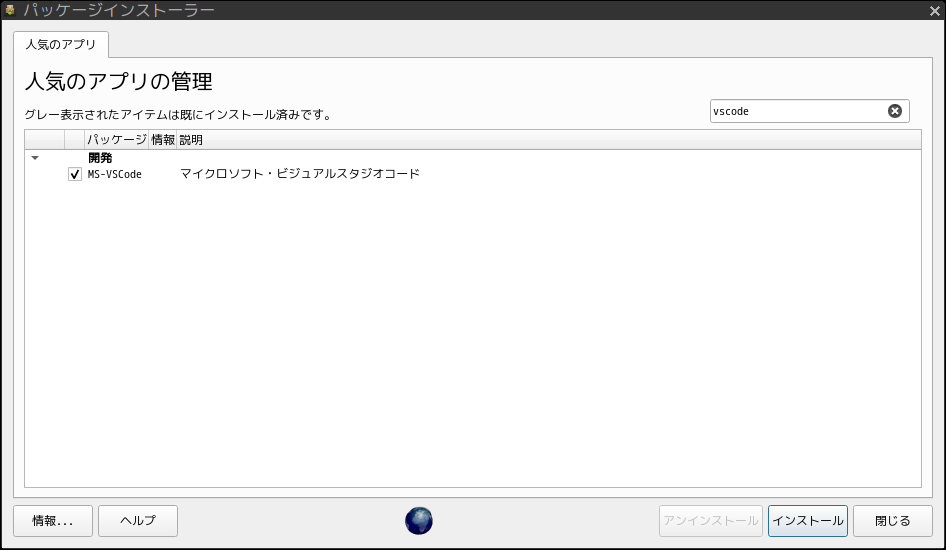Viewport: 946px width, 550px height.
Task: Select the MS-VSCode package name
Action: [115, 174]
